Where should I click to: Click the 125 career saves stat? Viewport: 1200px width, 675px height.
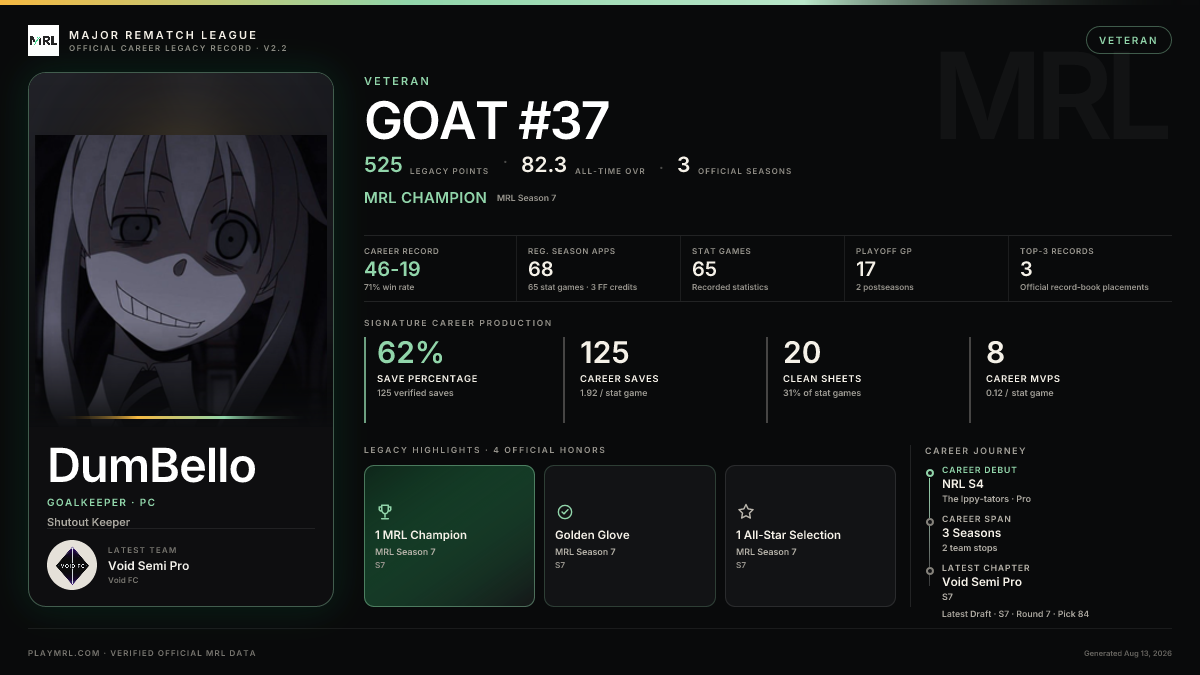[x=605, y=352]
